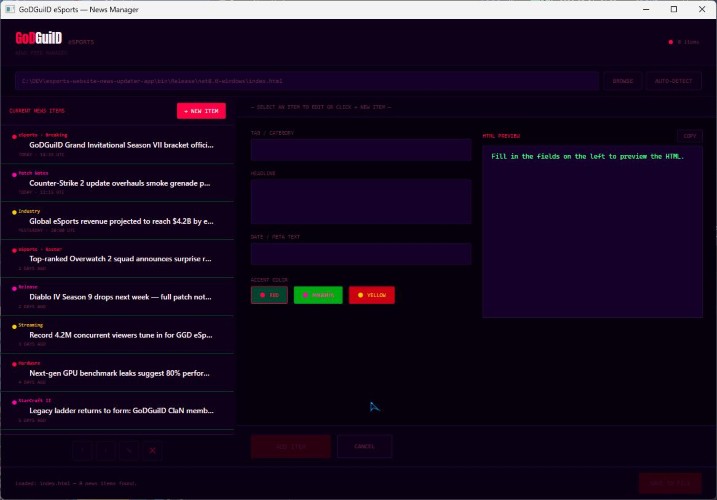Focus the index.html file path field

(307, 81)
